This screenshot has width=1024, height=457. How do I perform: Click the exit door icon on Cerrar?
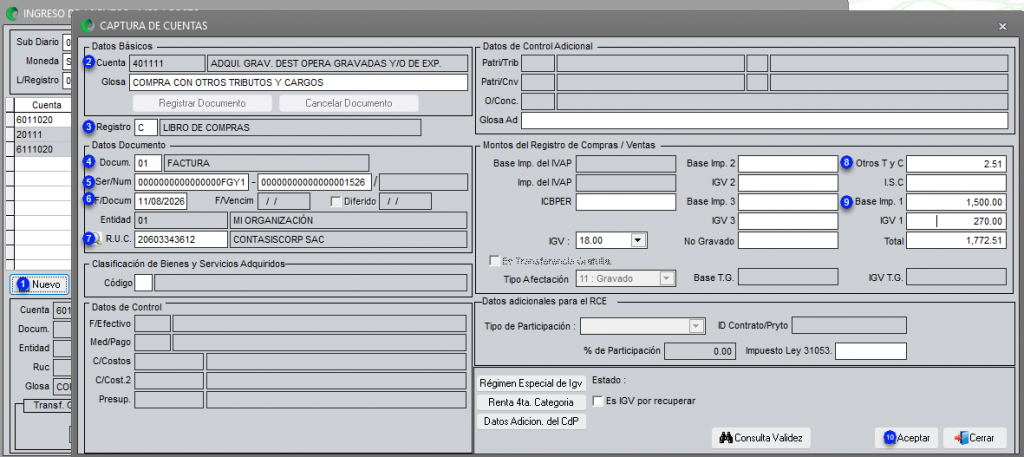click(961, 437)
